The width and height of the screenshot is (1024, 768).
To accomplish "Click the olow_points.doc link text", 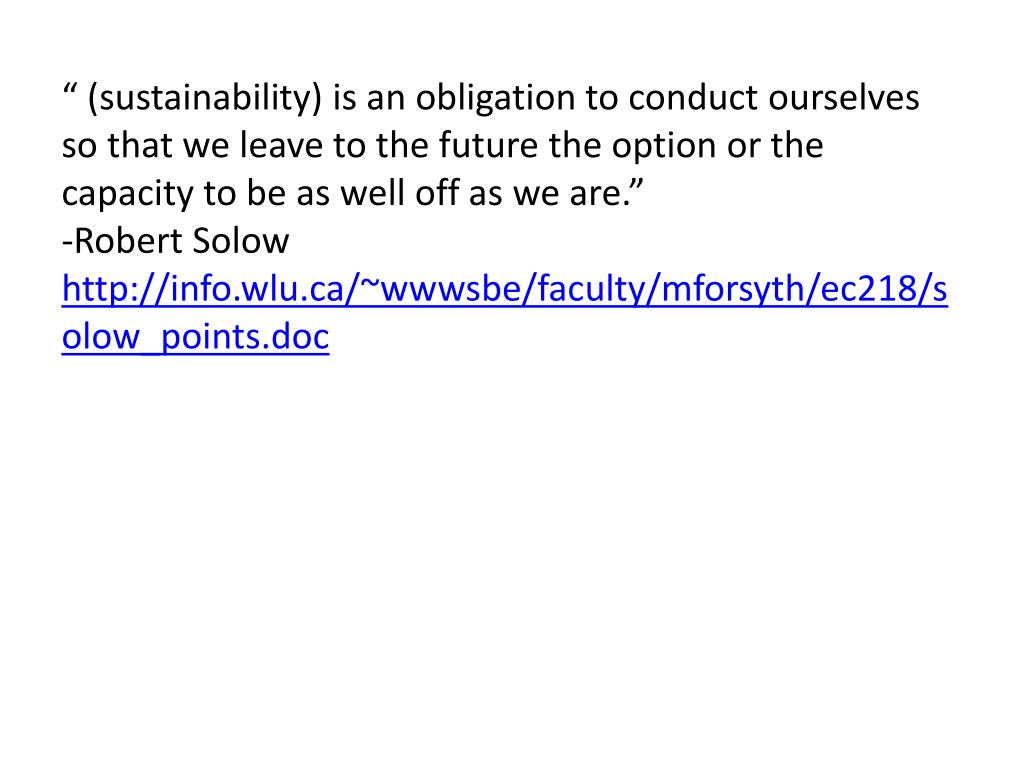I will click(195, 337).
